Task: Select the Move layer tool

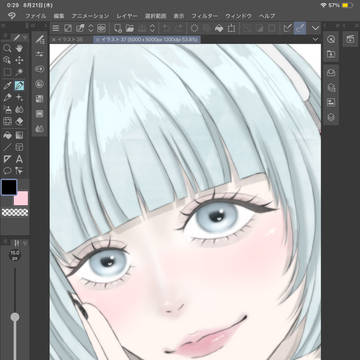Action: click(x=19, y=60)
